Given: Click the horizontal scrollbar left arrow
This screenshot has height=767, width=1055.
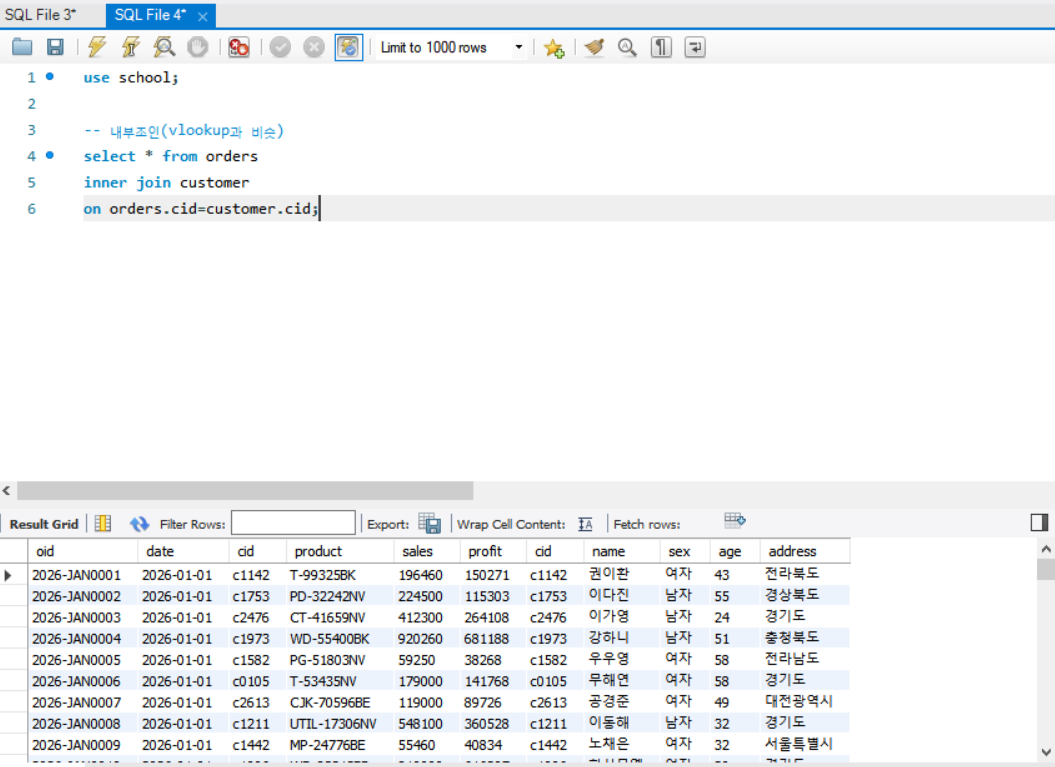Looking at the screenshot, I should click(7, 490).
